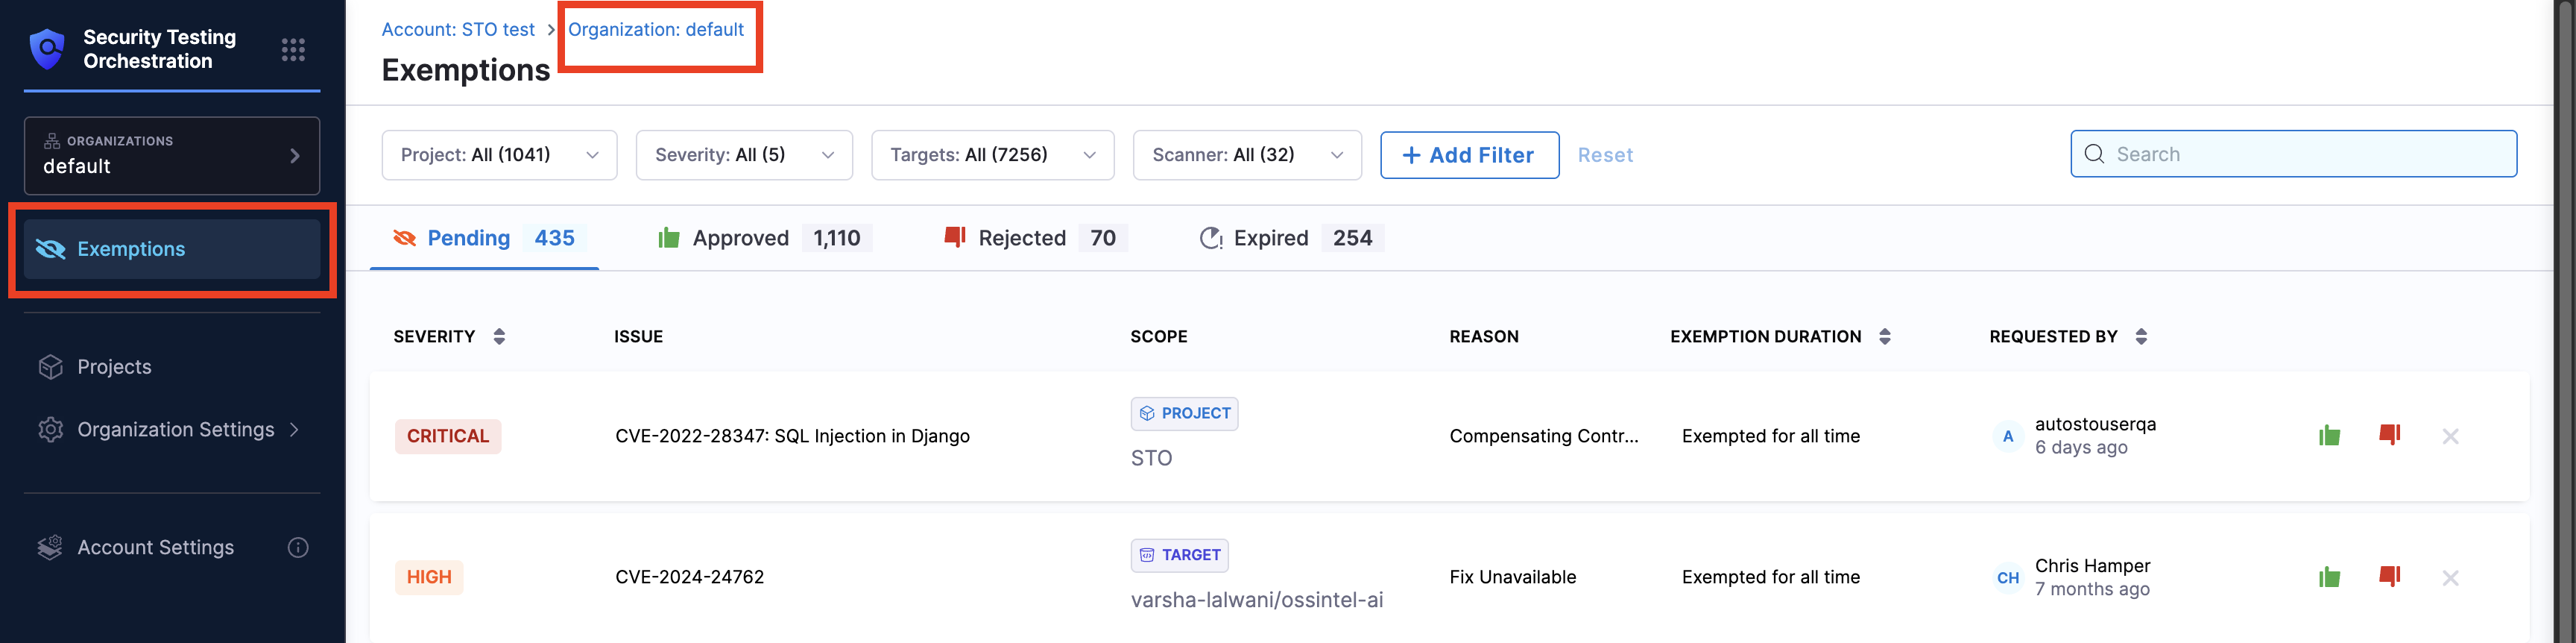Click the Account Settings info icon
The width and height of the screenshot is (2576, 643).
tap(298, 547)
